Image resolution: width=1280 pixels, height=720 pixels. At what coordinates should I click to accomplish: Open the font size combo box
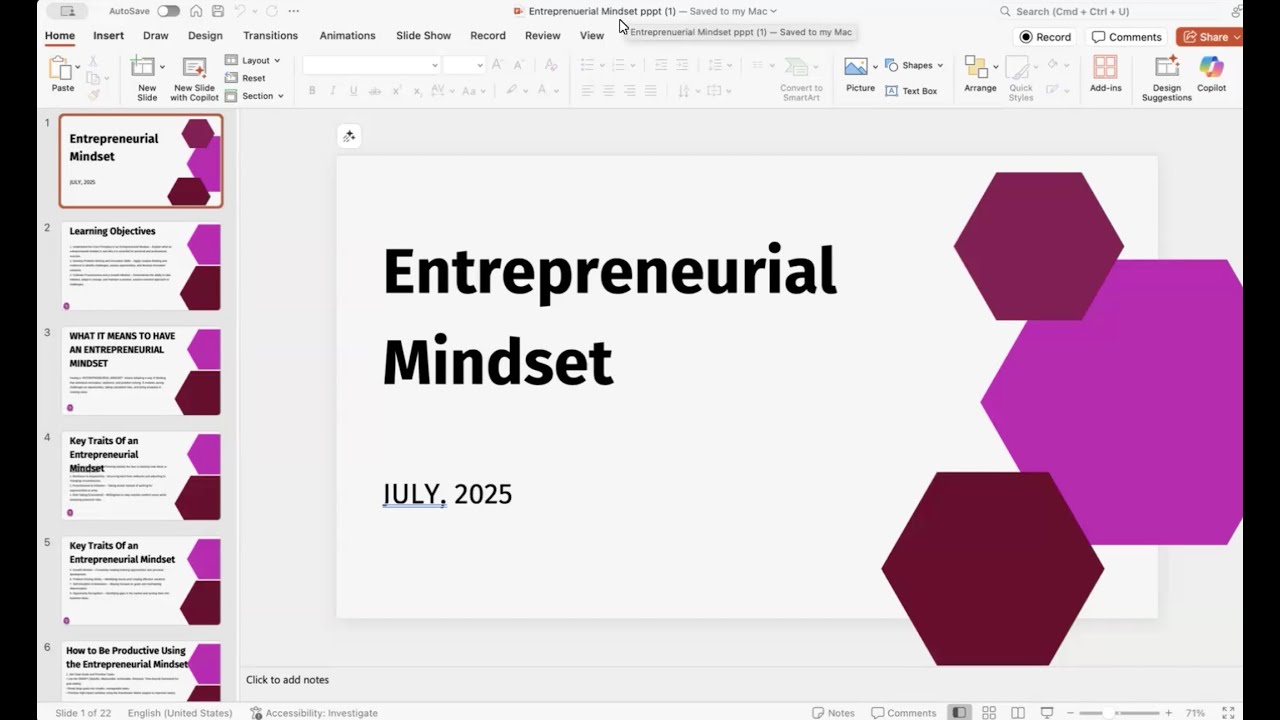pyautogui.click(x=464, y=65)
